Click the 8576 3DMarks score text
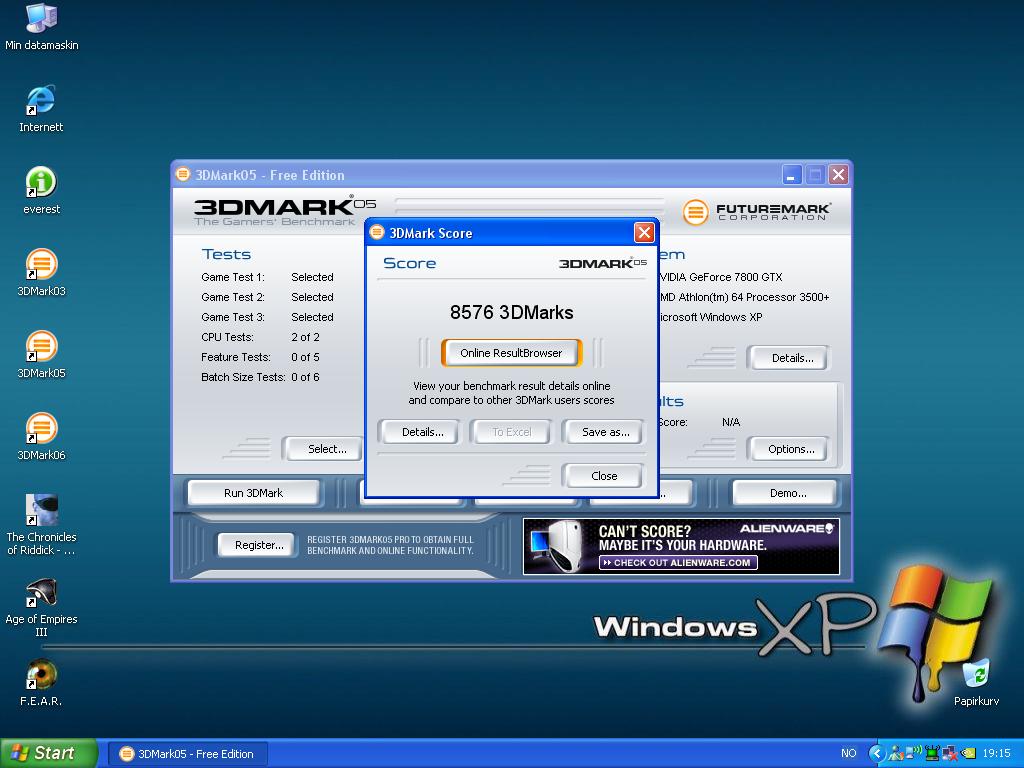Viewport: 1024px width, 768px height. click(511, 312)
